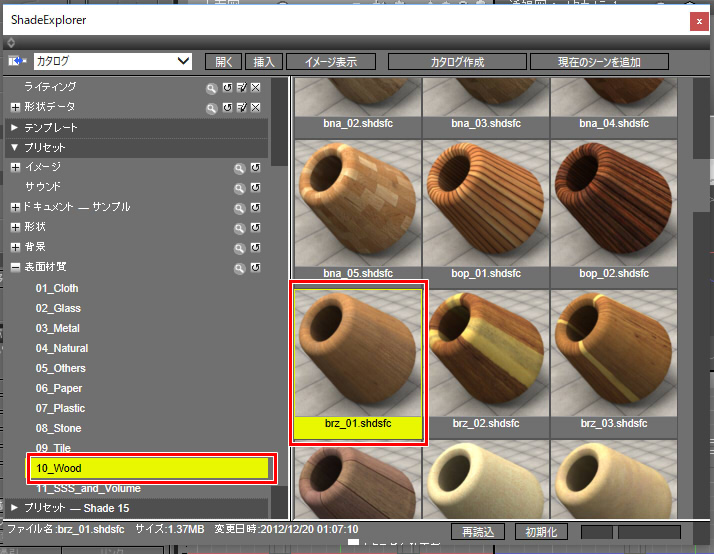714x554 pixels.
Task: Click the reload icon on the サウンド row
Action: point(255,188)
